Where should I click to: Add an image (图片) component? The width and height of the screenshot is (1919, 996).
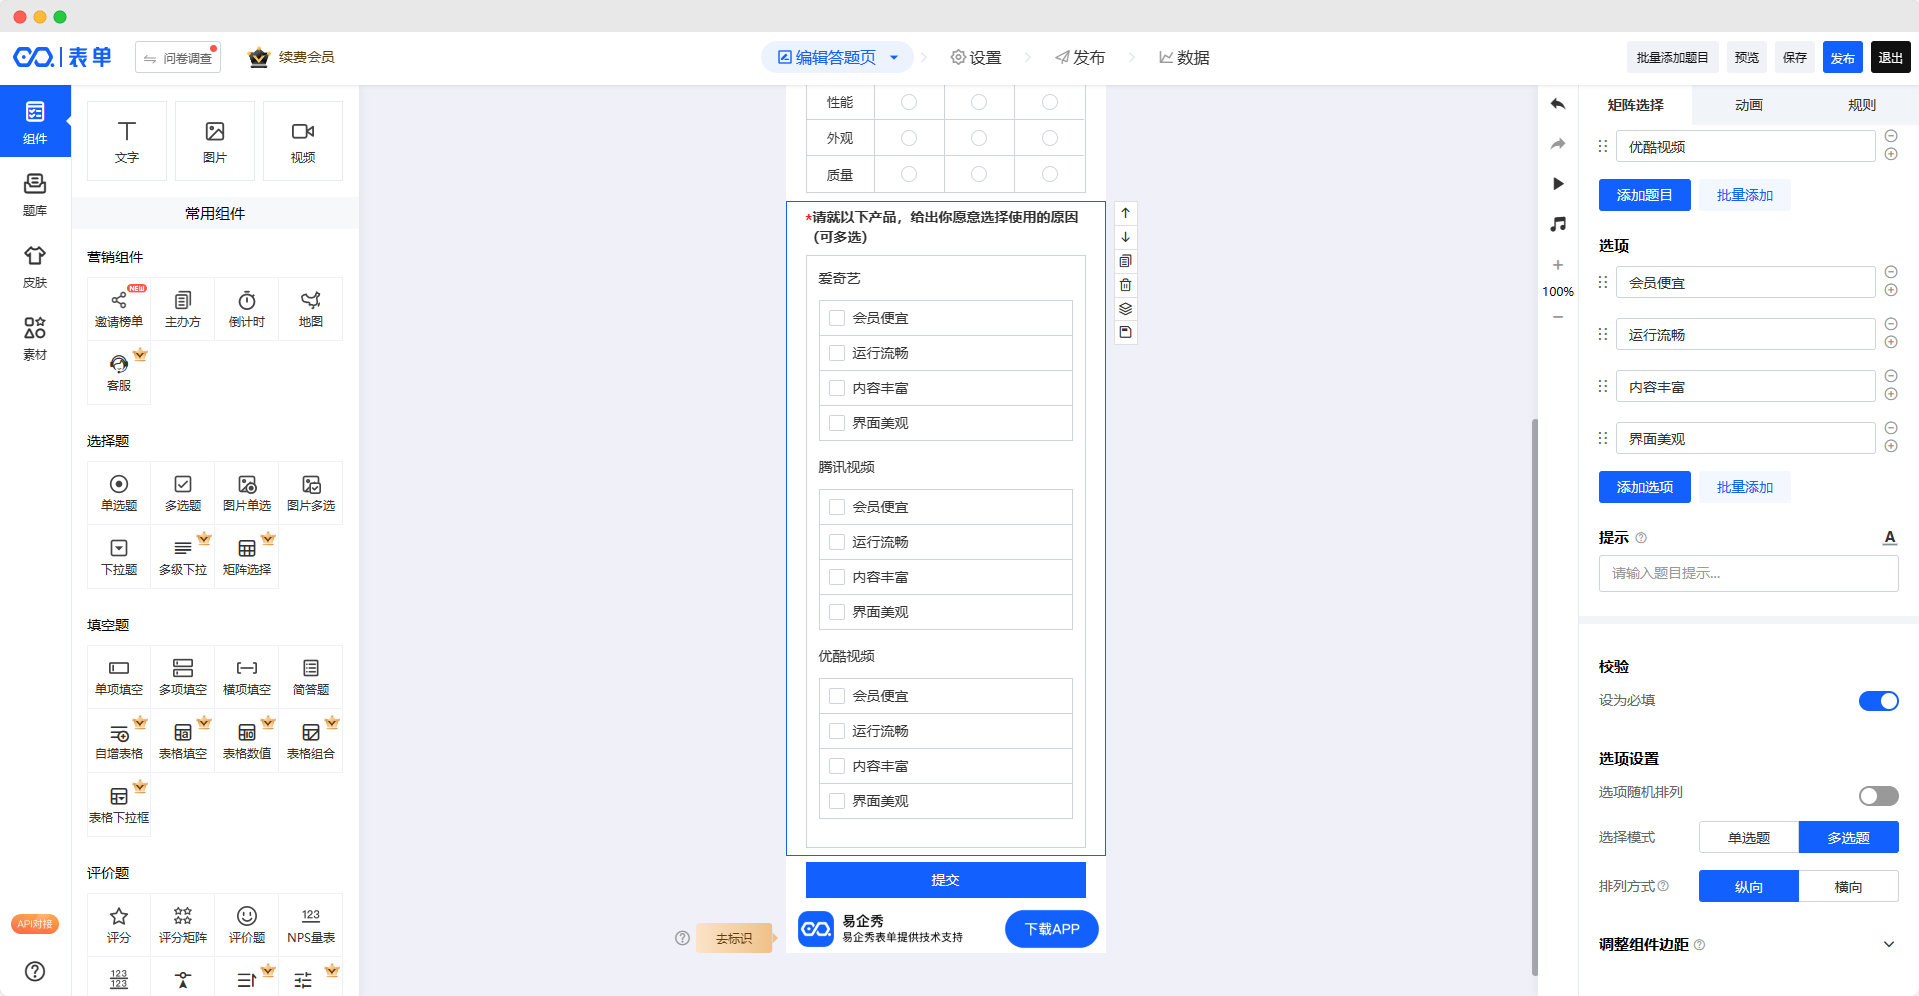(x=215, y=141)
